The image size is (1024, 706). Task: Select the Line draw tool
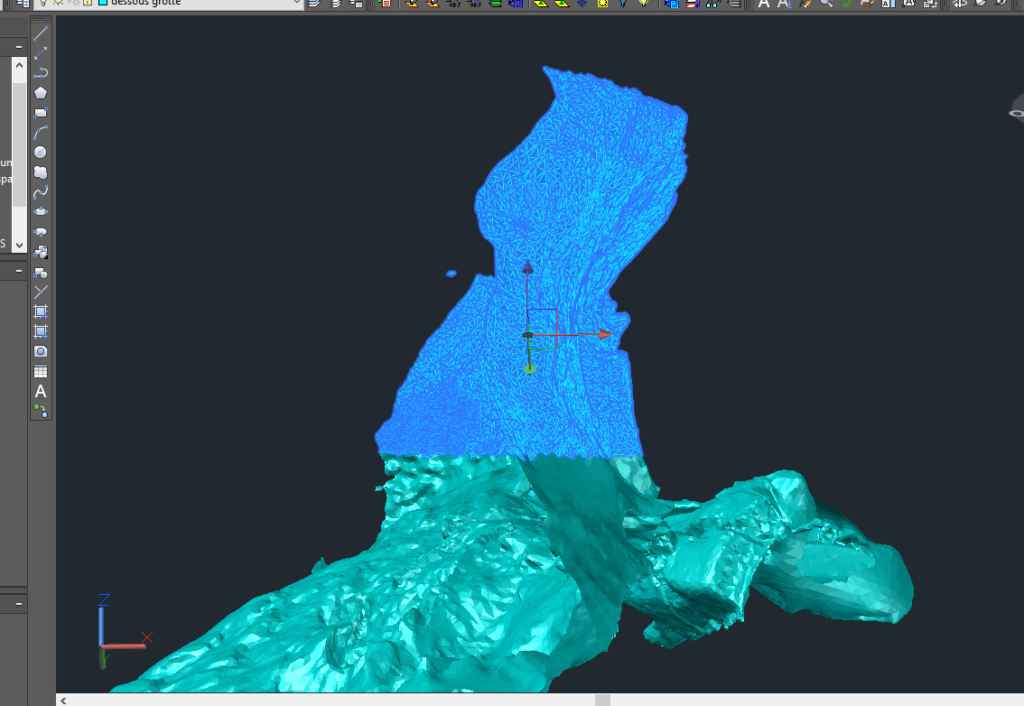tap(41, 33)
